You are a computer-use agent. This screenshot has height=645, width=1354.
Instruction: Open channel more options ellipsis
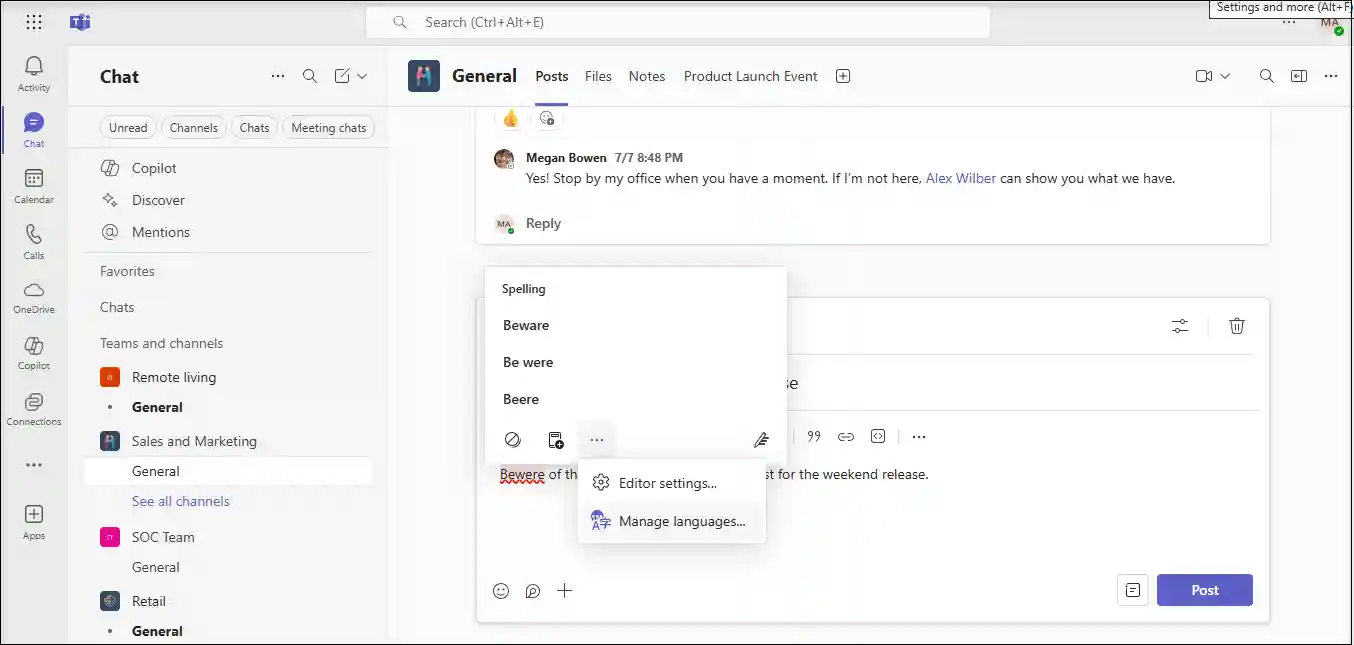pos(1331,76)
